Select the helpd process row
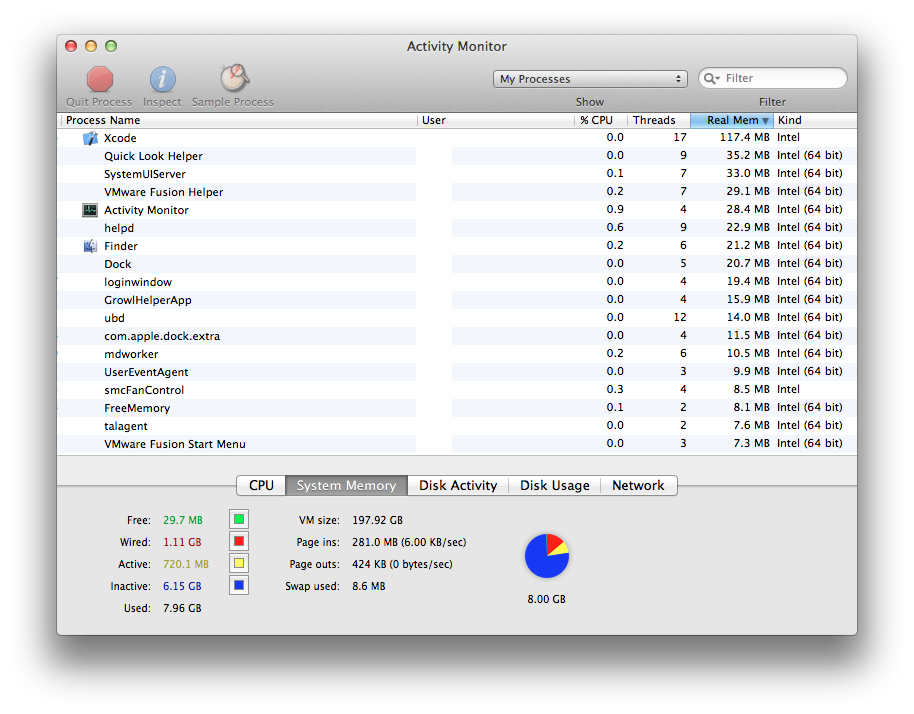Image resolution: width=914 pixels, height=714 pixels. (x=457, y=228)
